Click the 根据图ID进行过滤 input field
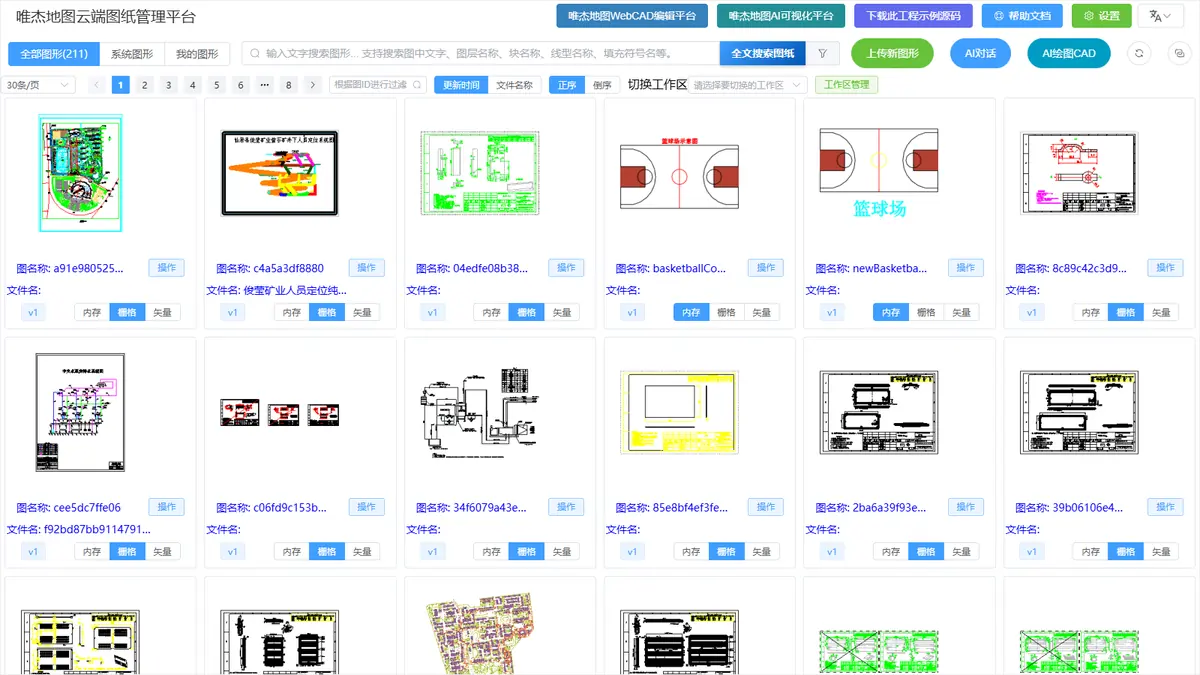This screenshot has width=1200, height=675. pyautogui.click(x=378, y=85)
